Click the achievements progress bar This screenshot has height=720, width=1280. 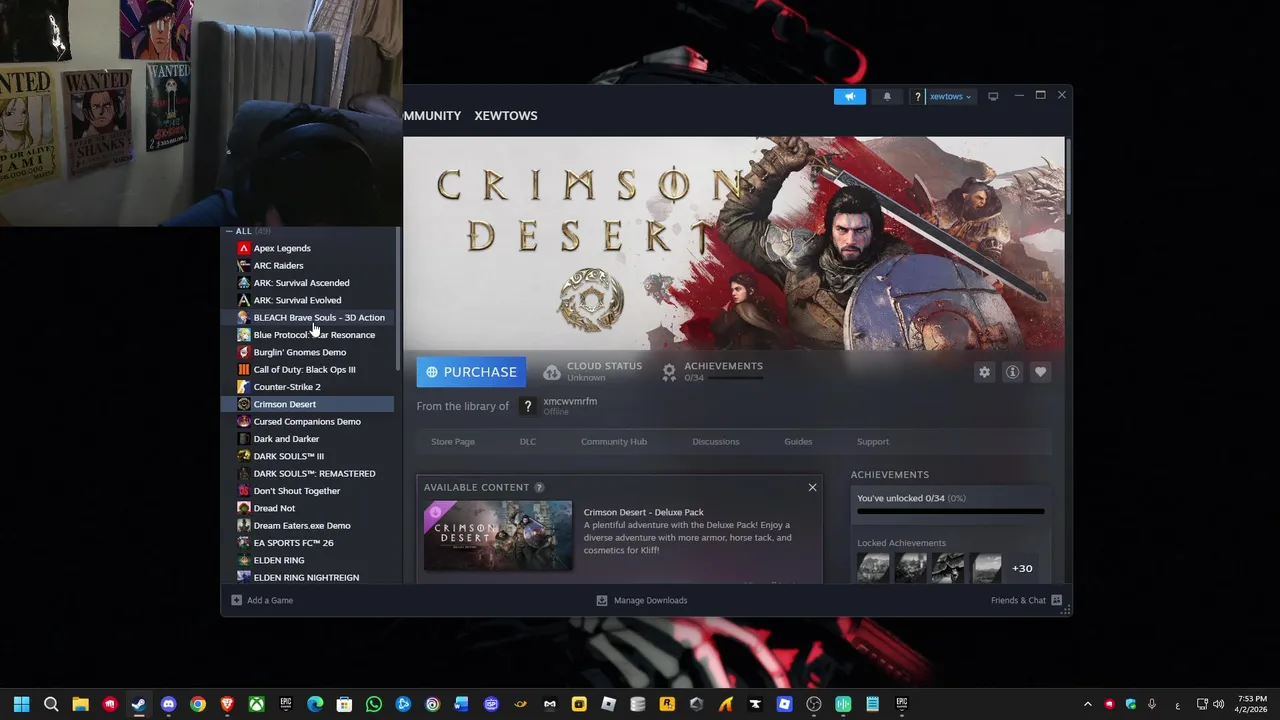click(950, 511)
